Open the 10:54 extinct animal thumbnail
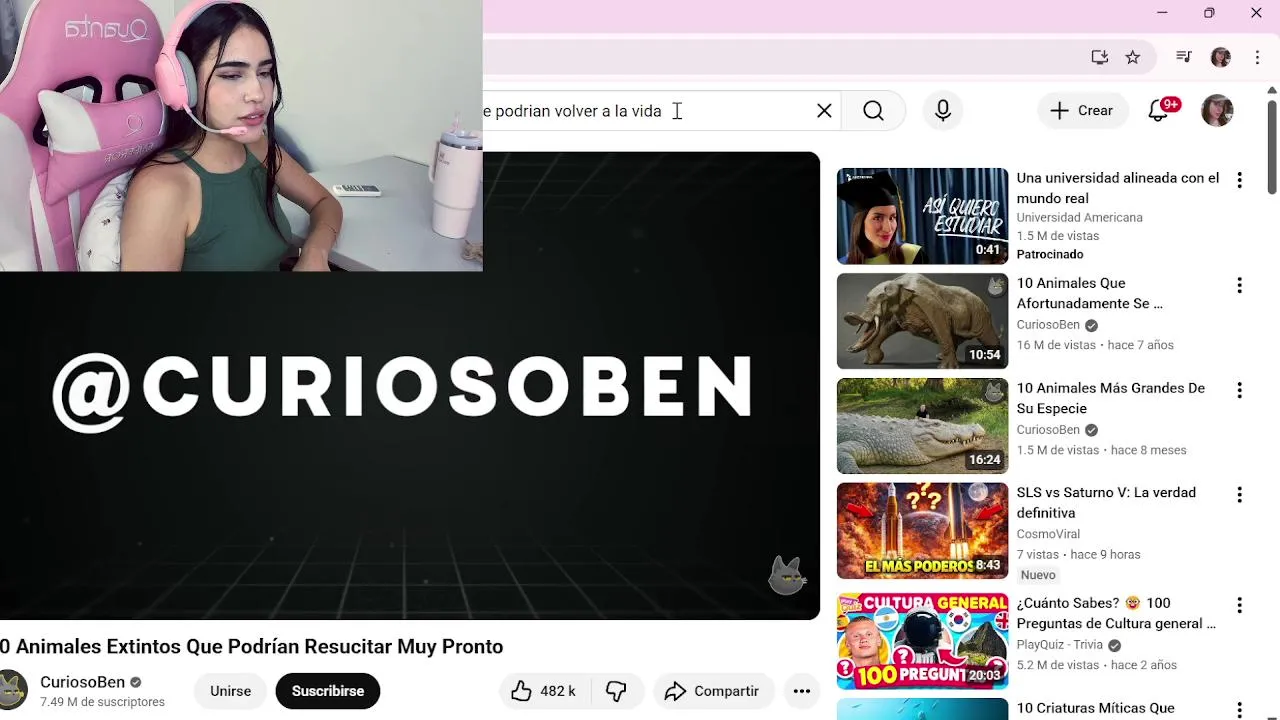The height and width of the screenshot is (720, 1280). click(x=922, y=321)
